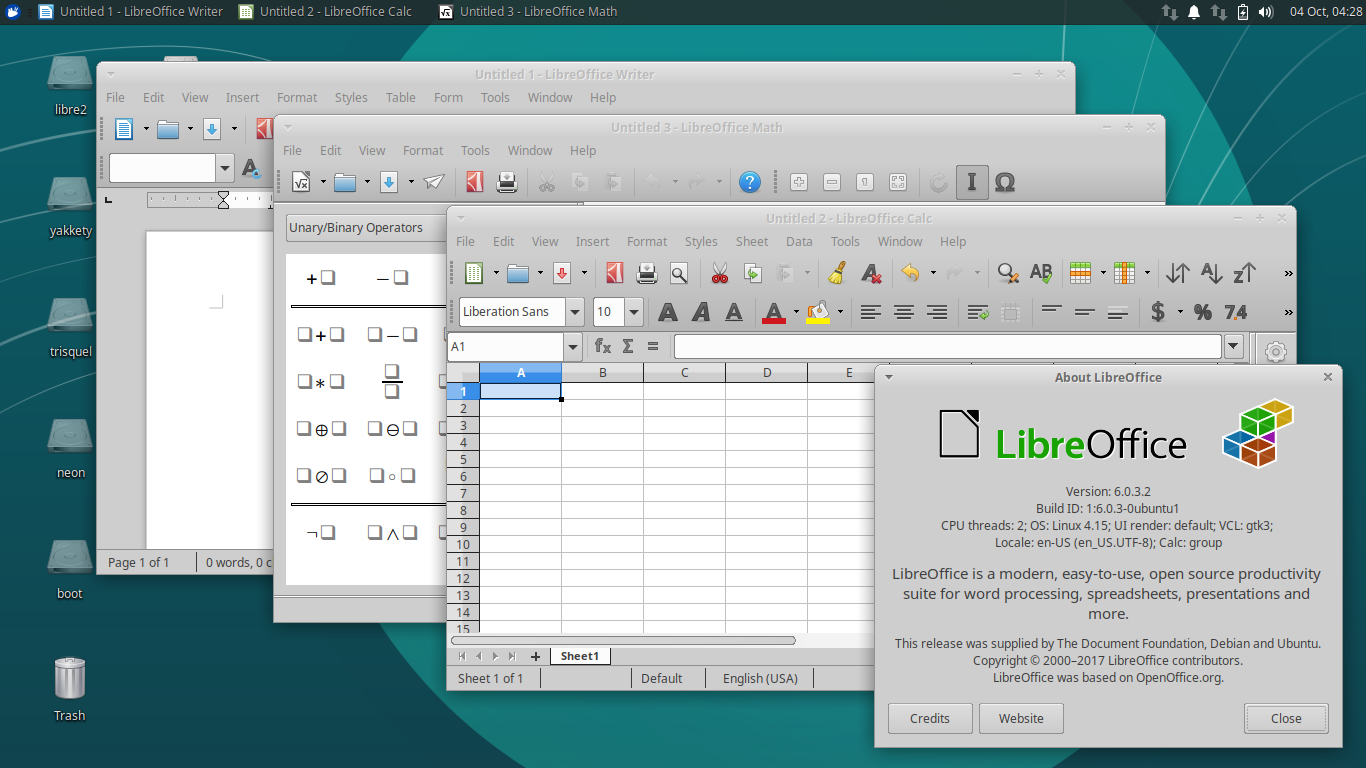Click the Undo arrow in Calc
The width and height of the screenshot is (1366, 768).
tap(910, 272)
